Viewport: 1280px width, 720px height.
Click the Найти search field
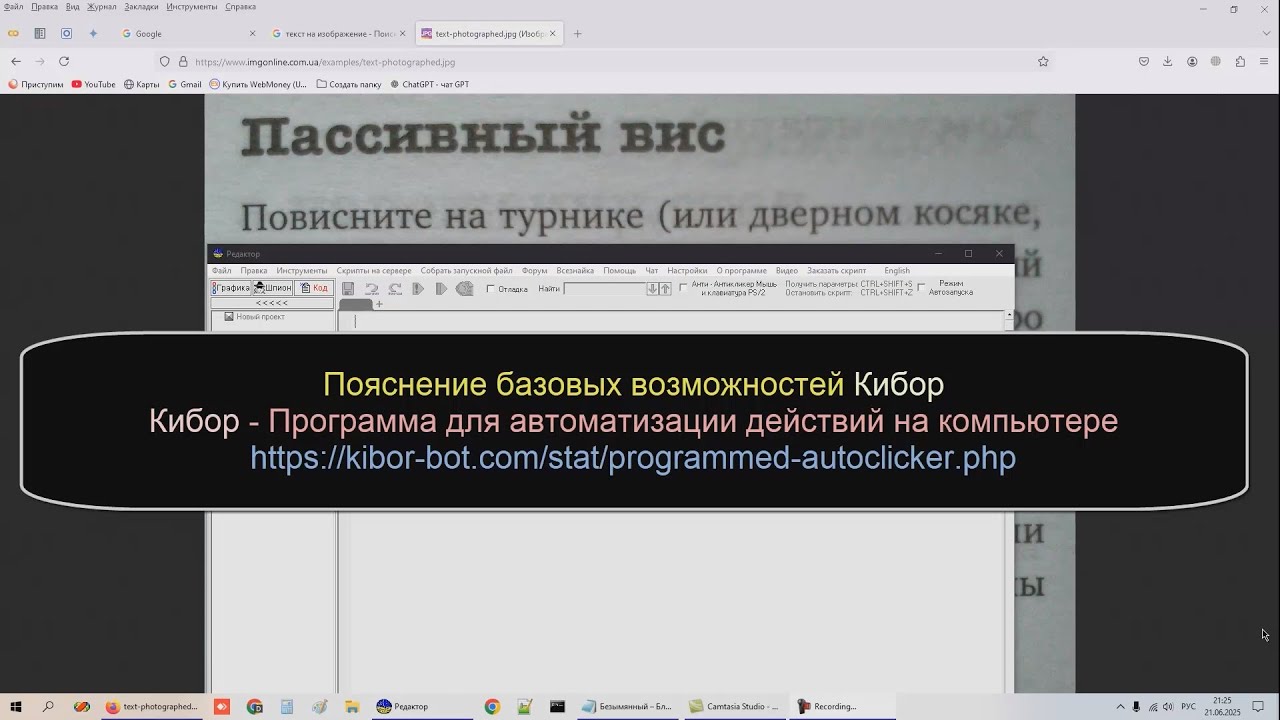[x=604, y=288]
